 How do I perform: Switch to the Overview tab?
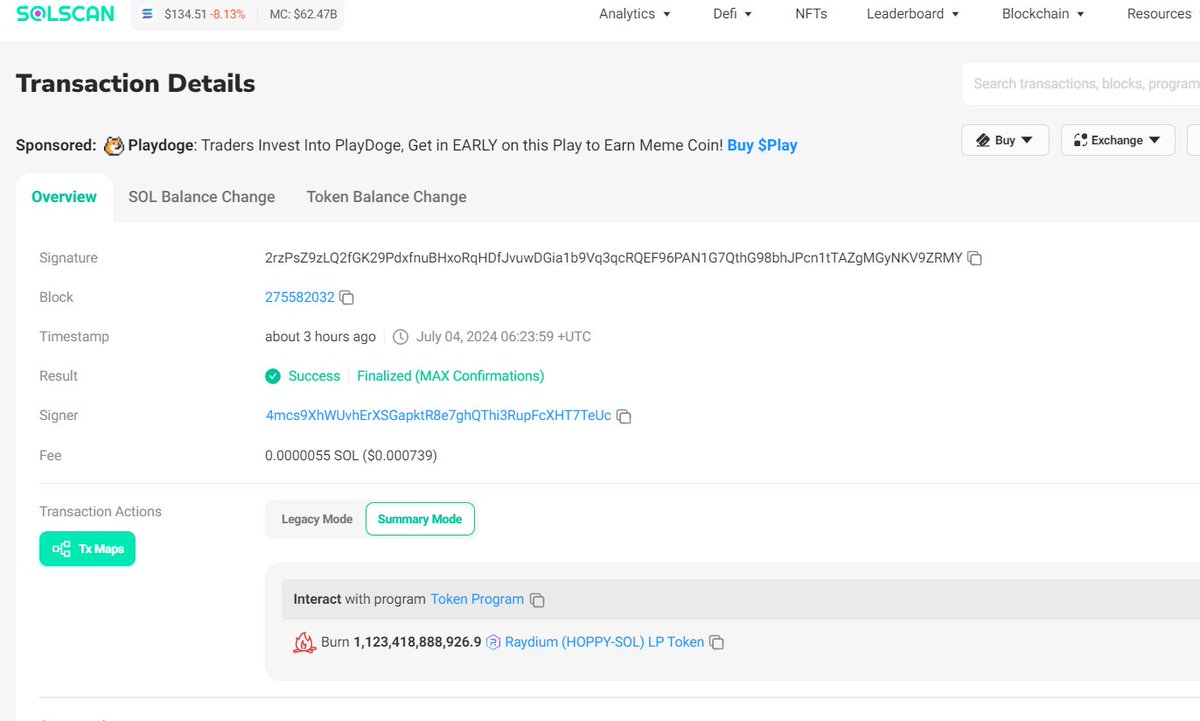64,197
